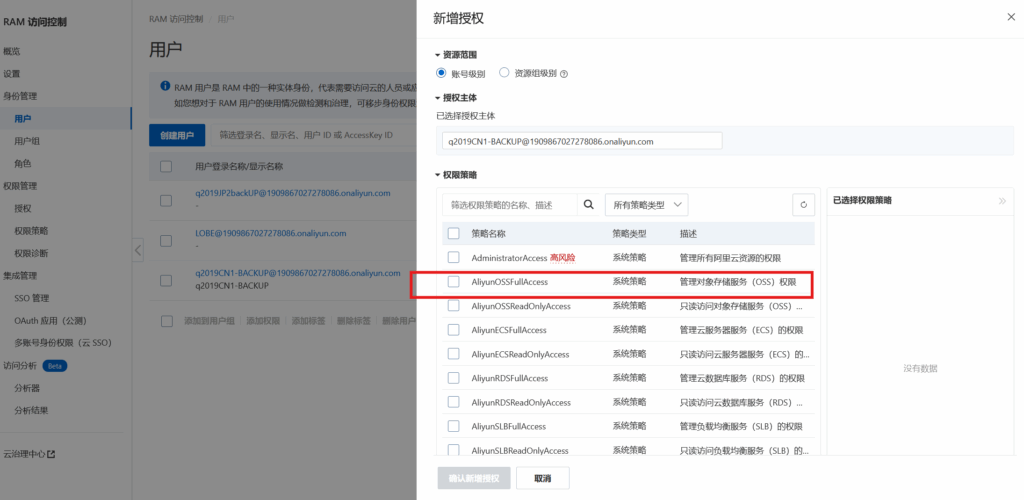Go to 权限策略 in the sidebar menu

point(30,230)
